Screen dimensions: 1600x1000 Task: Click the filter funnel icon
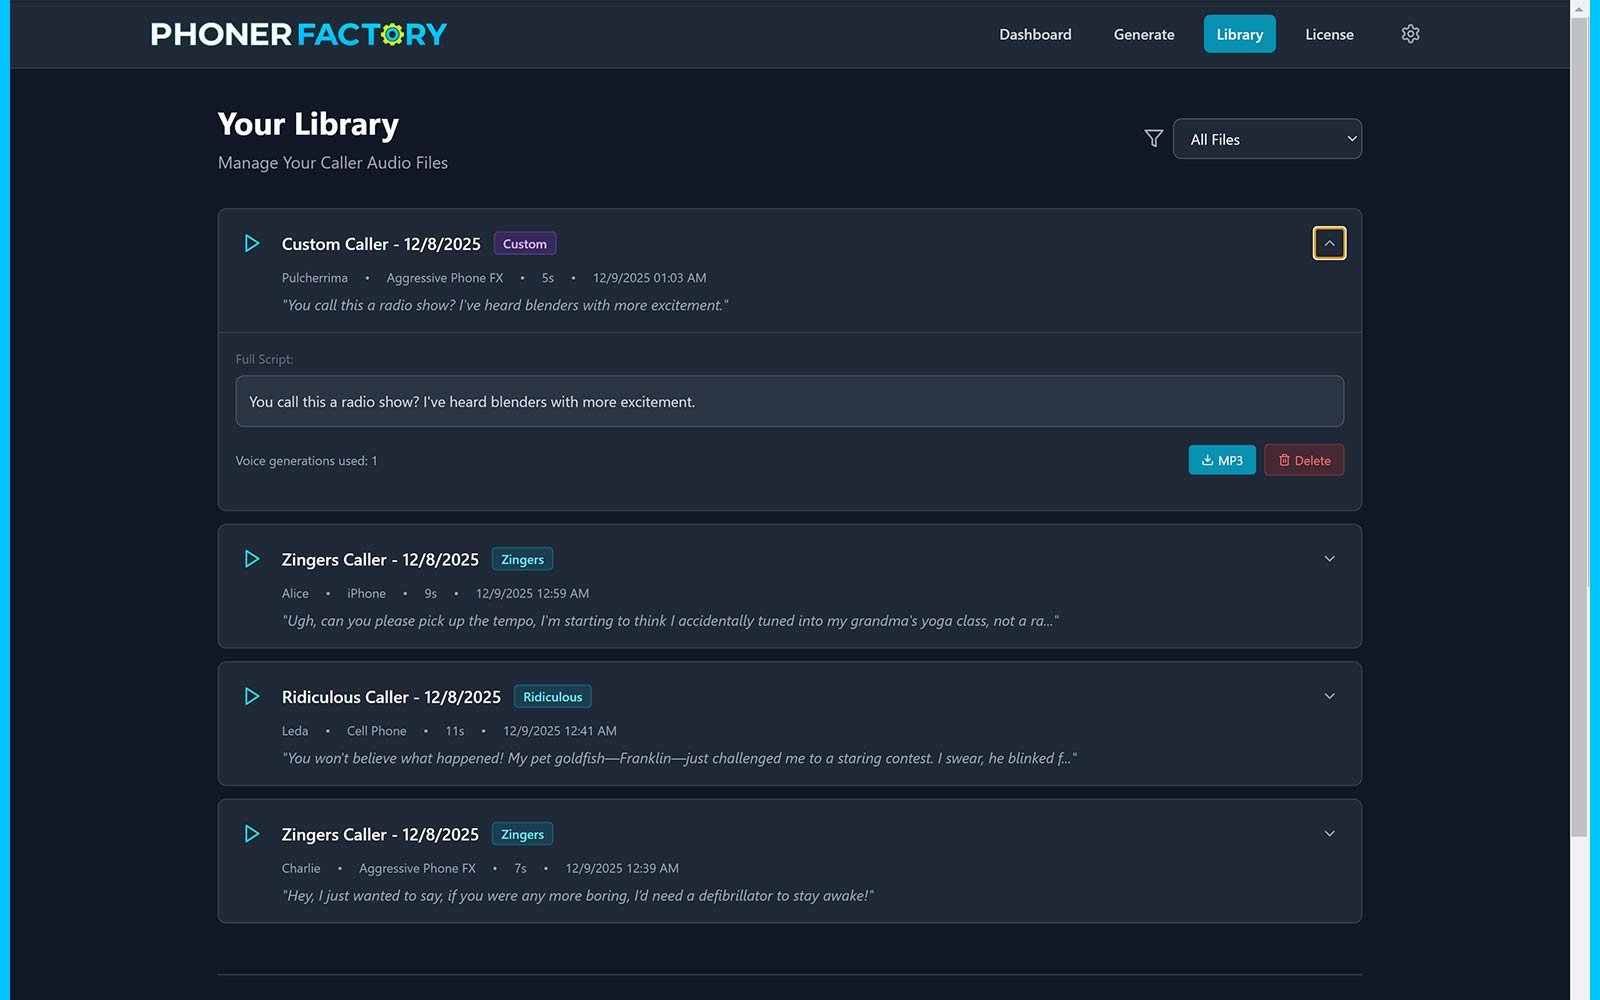click(1153, 139)
